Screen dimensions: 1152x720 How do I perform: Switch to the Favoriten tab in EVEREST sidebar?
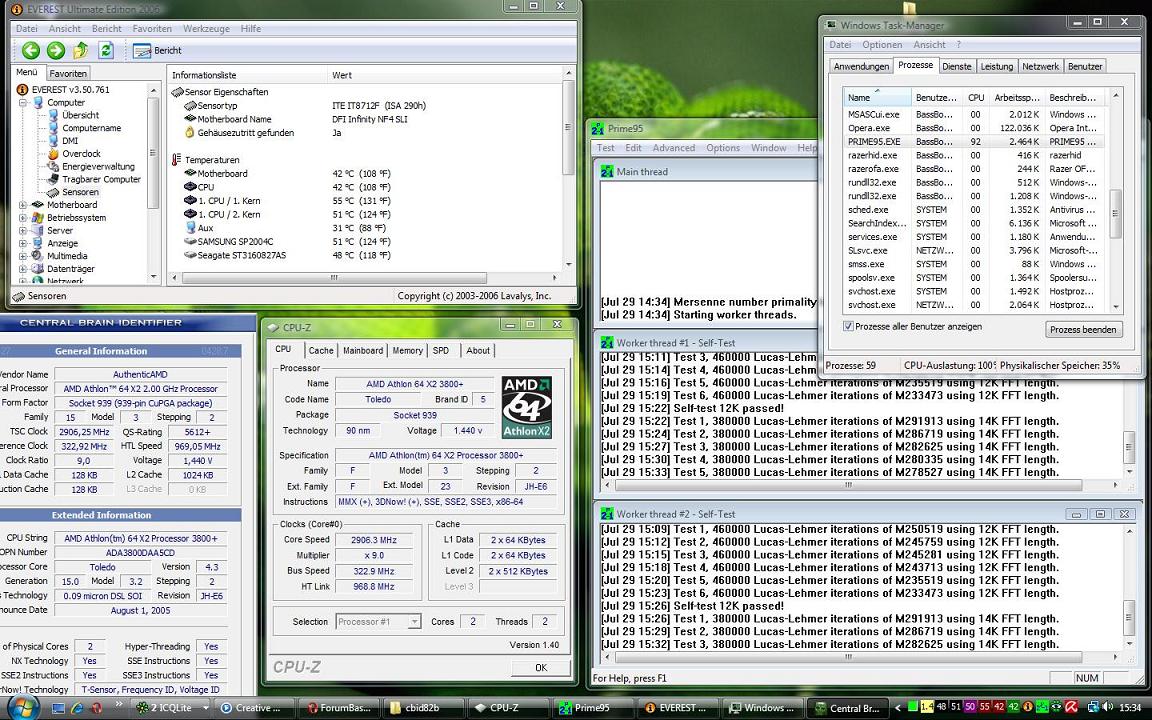coord(68,73)
